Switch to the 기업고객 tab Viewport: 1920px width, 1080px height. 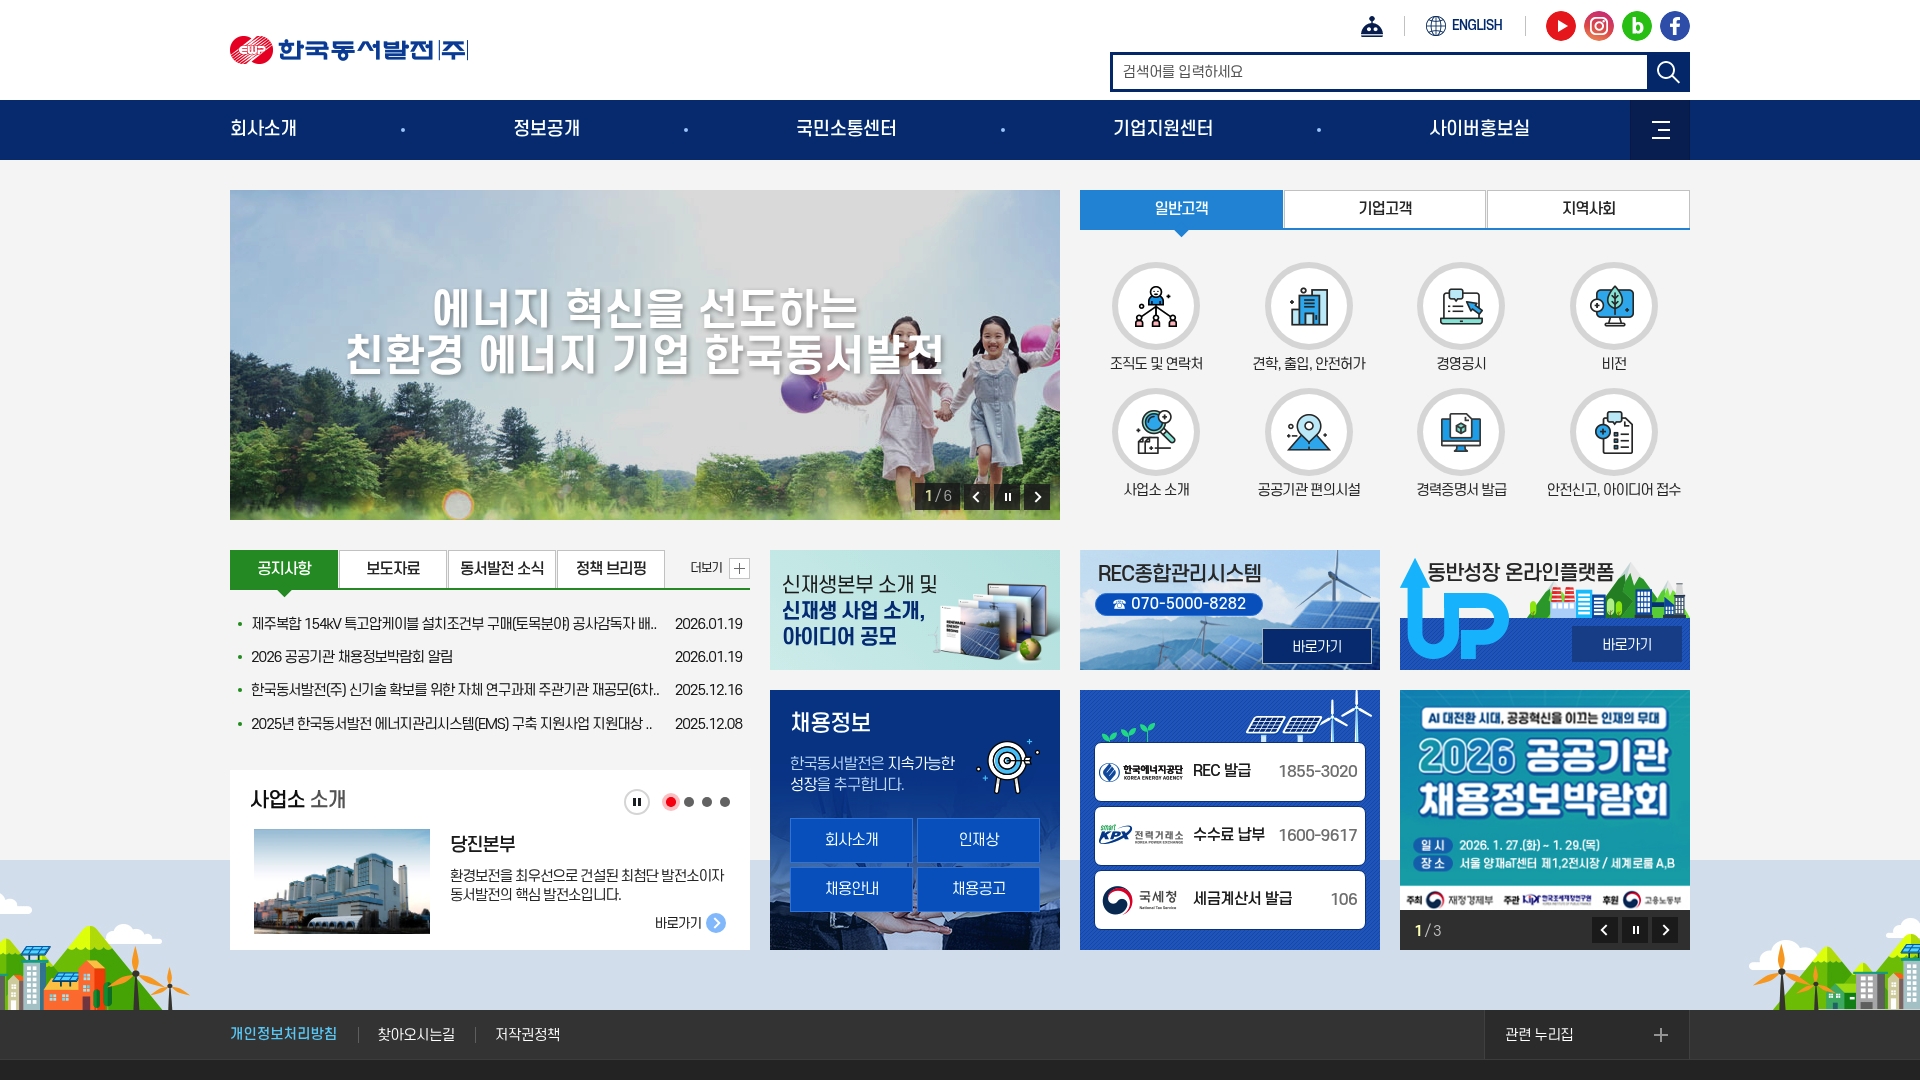tap(1385, 209)
